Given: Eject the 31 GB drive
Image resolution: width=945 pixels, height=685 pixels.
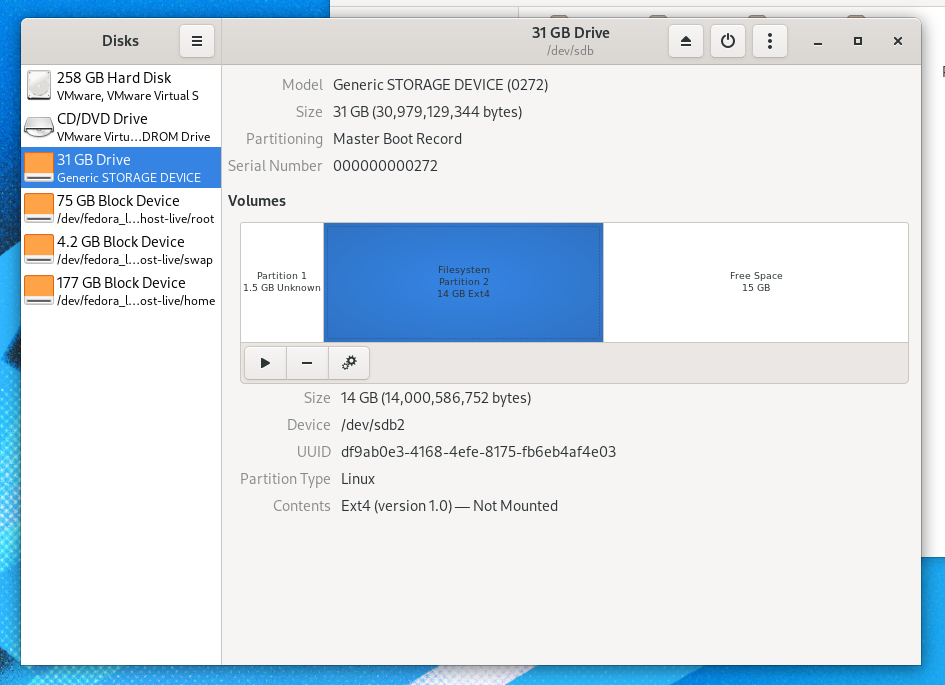Looking at the screenshot, I should pos(686,41).
